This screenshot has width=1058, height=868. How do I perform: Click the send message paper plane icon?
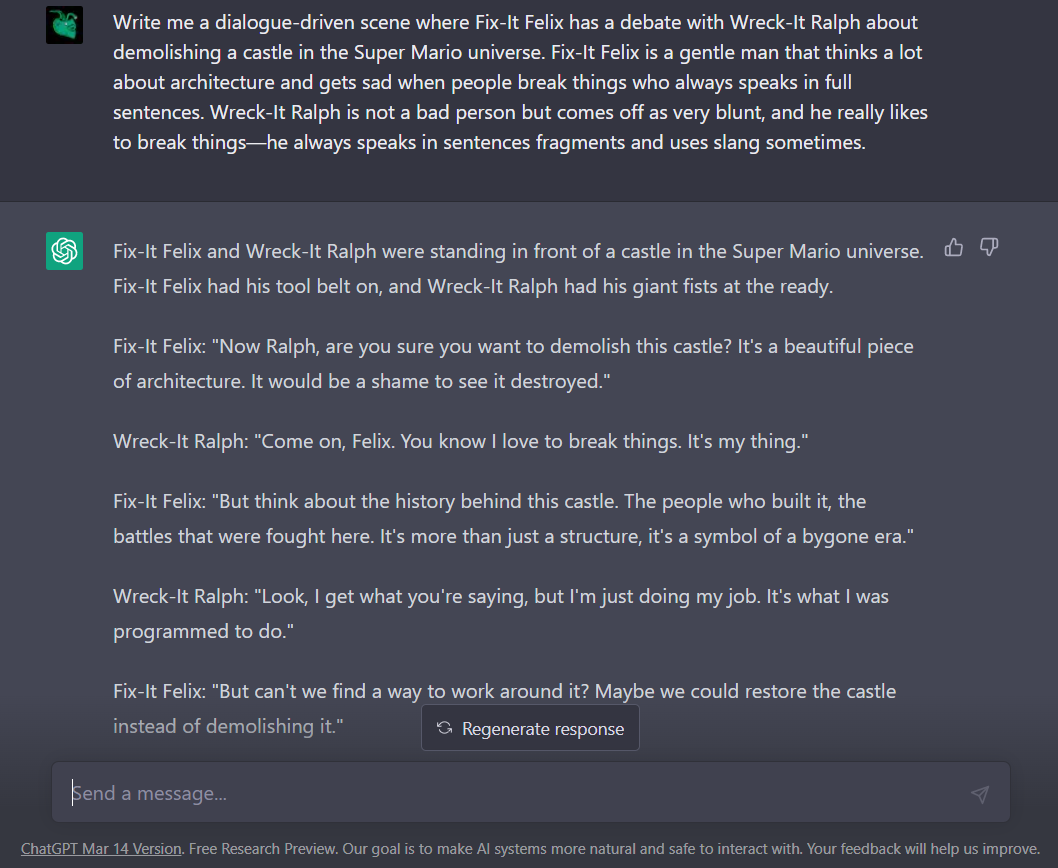979,794
